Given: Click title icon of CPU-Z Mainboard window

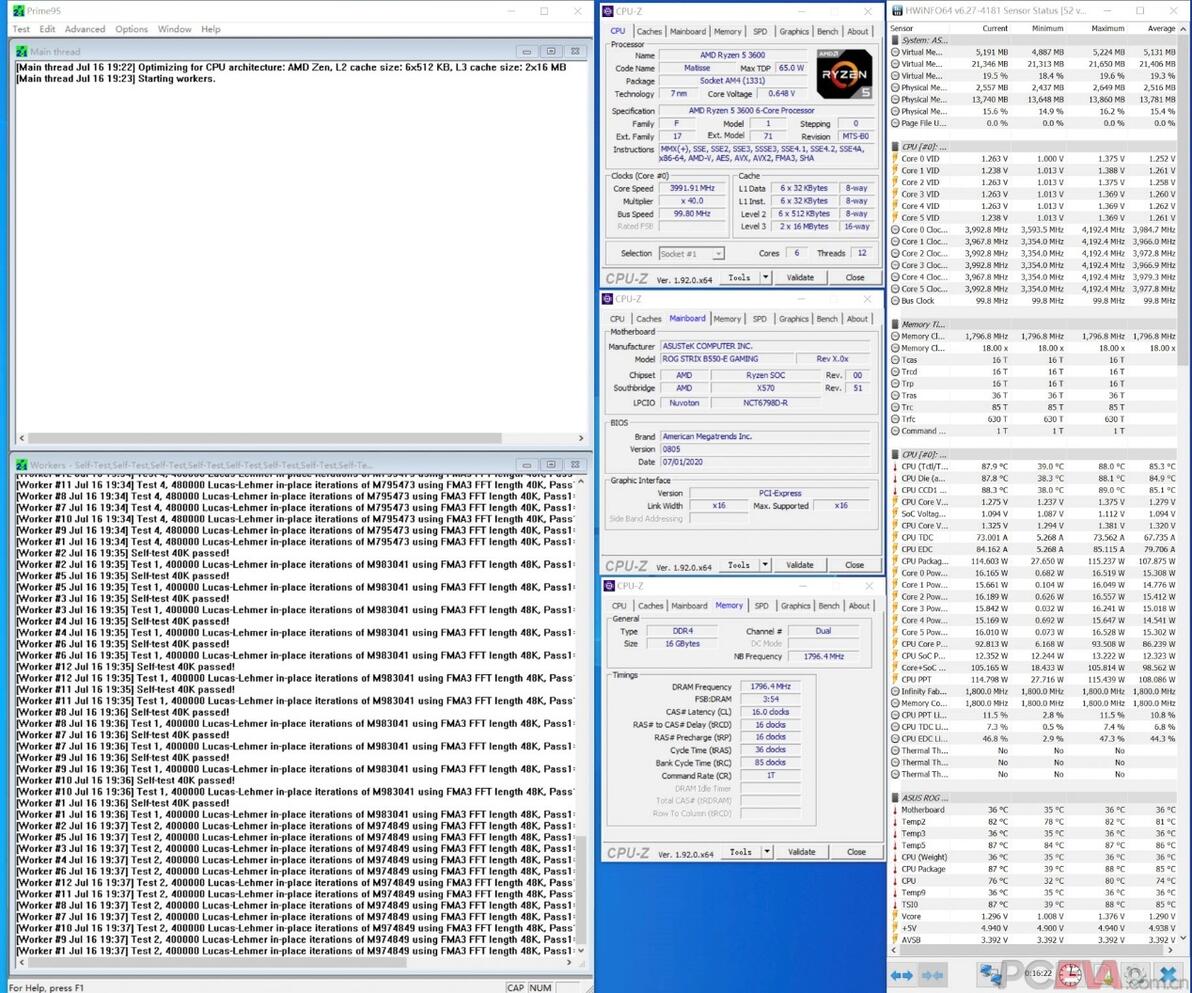Looking at the screenshot, I should (x=608, y=299).
